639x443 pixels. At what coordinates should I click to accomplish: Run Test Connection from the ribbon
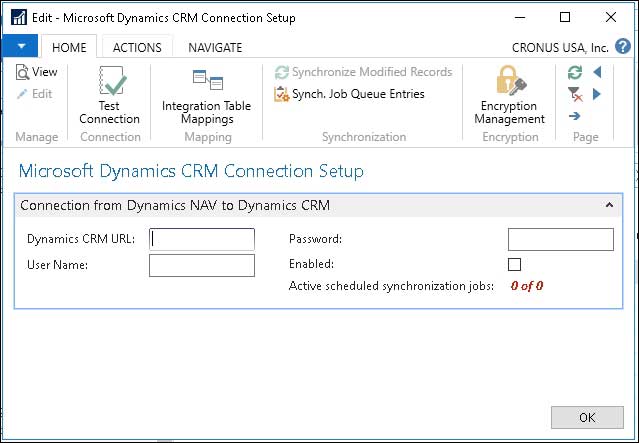click(110, 95)
